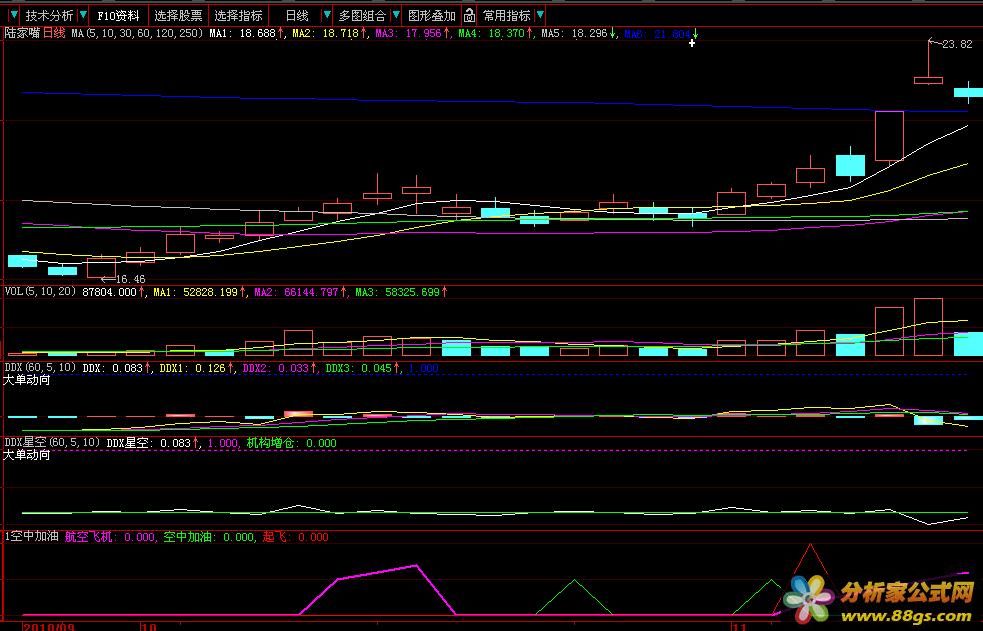Toggle the padlock icon in toolbar
Screen dimensions: 983x631
[x=469, y=15]
